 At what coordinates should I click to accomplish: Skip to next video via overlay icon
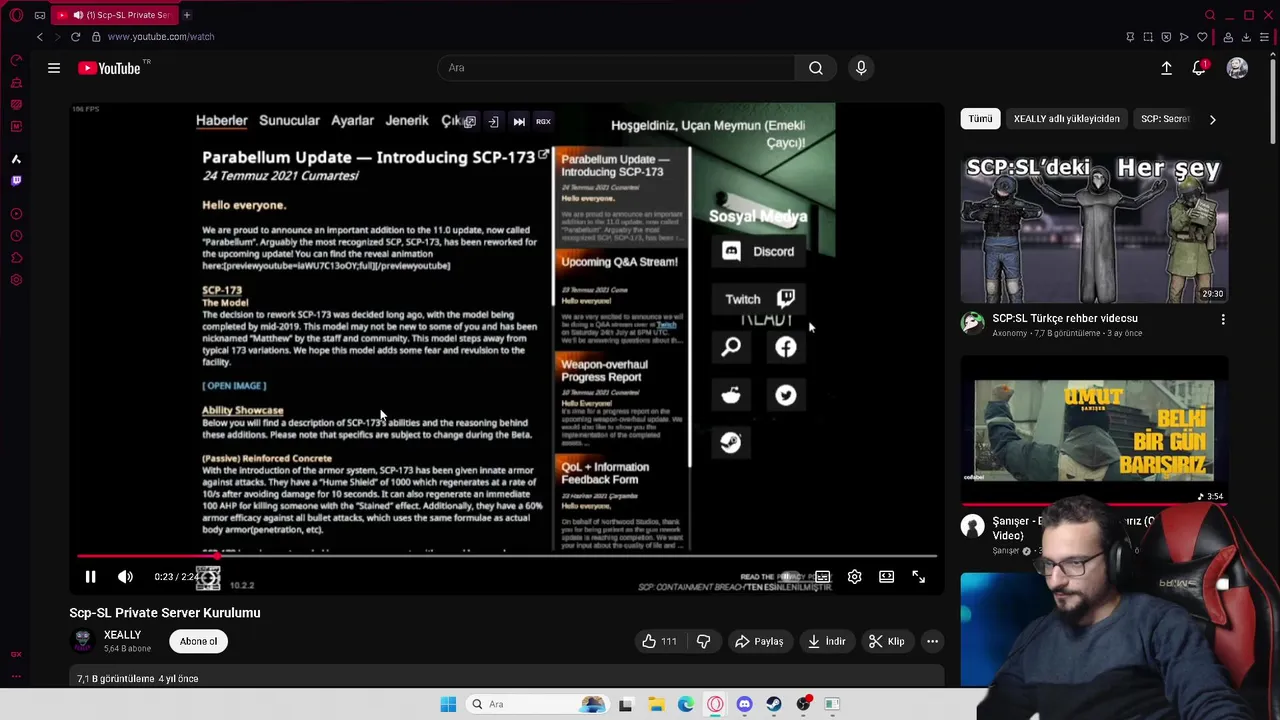pos(519,122)
